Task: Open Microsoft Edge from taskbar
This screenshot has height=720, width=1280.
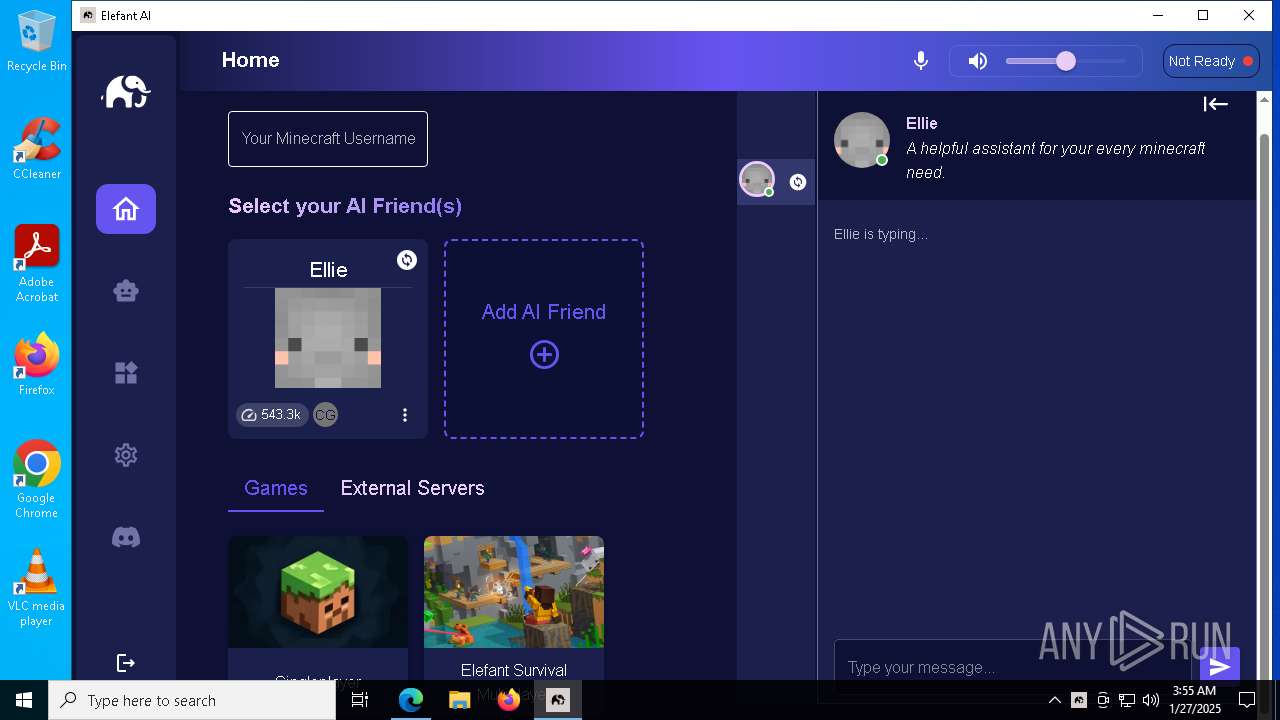Action: click(x=411, y=700)
